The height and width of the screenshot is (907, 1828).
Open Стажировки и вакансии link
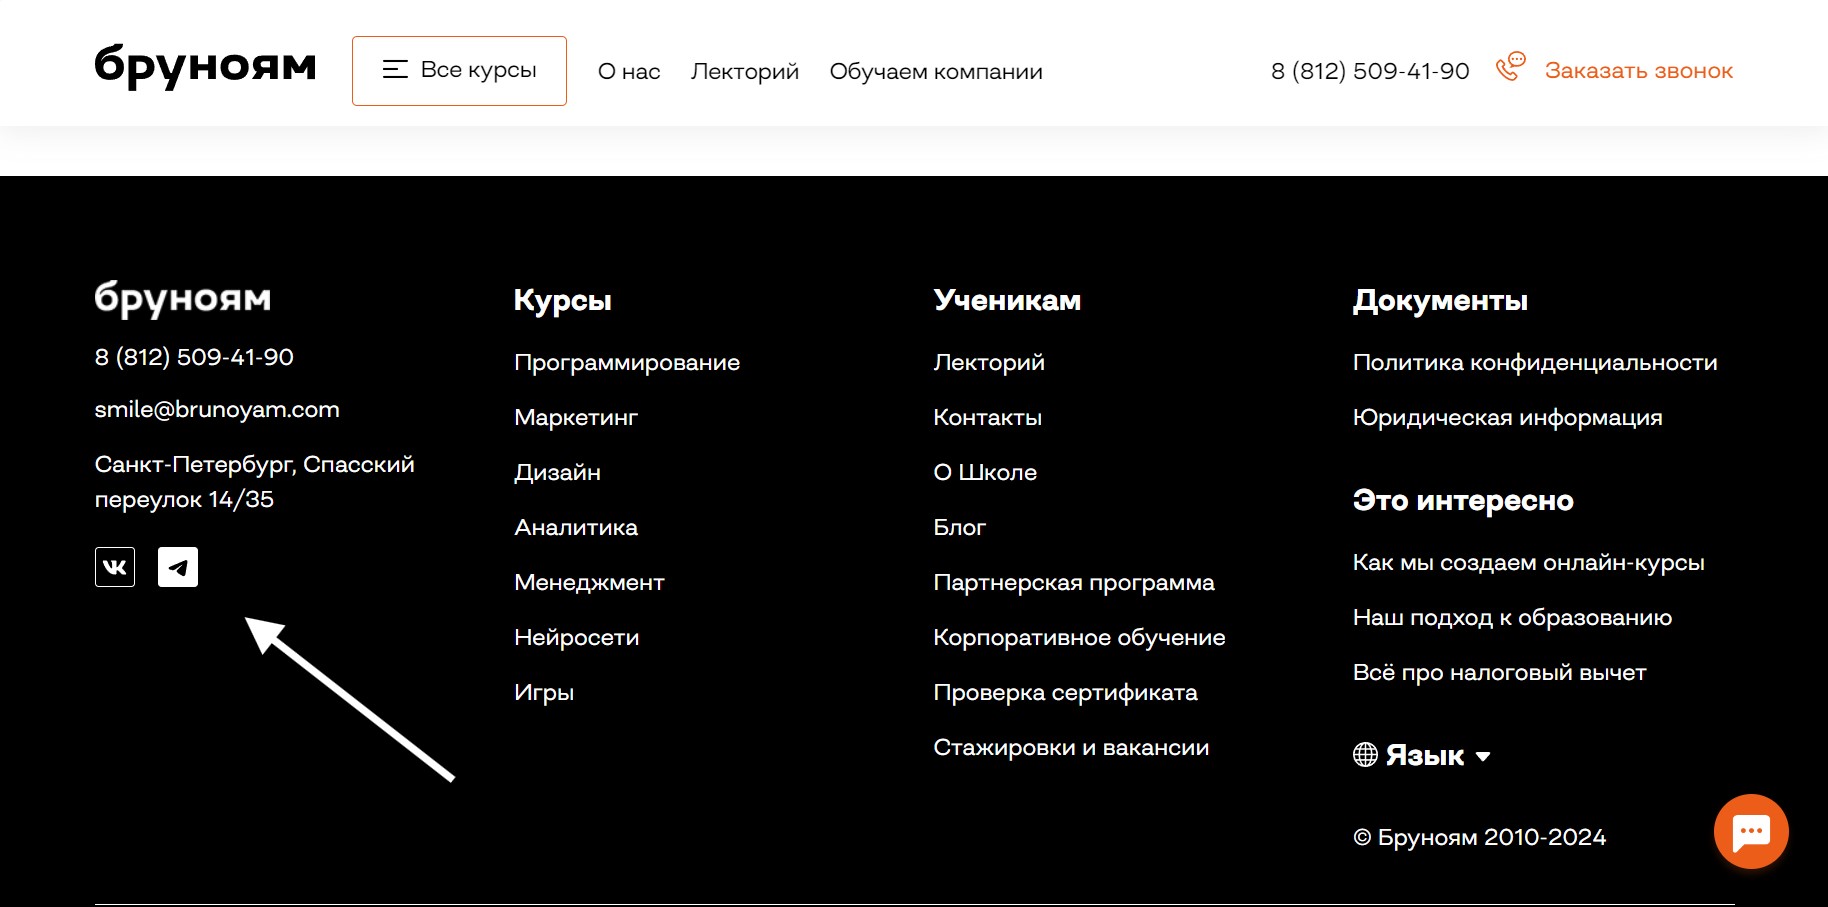[x=1071, y=748]
